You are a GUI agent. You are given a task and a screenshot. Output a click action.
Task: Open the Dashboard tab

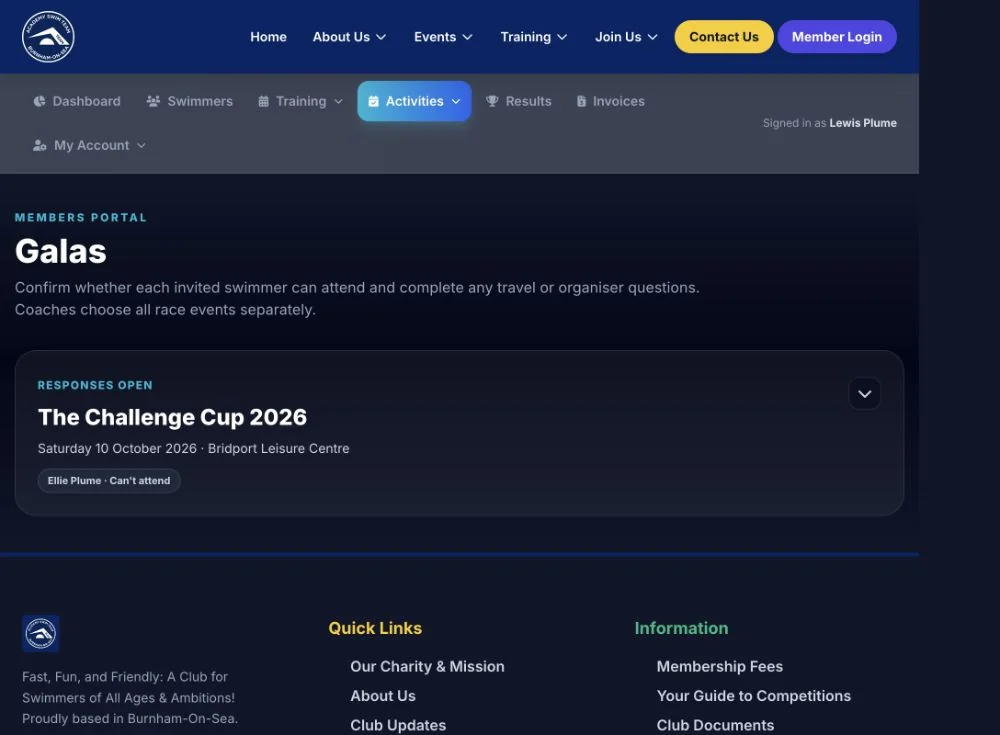[77, 101]
